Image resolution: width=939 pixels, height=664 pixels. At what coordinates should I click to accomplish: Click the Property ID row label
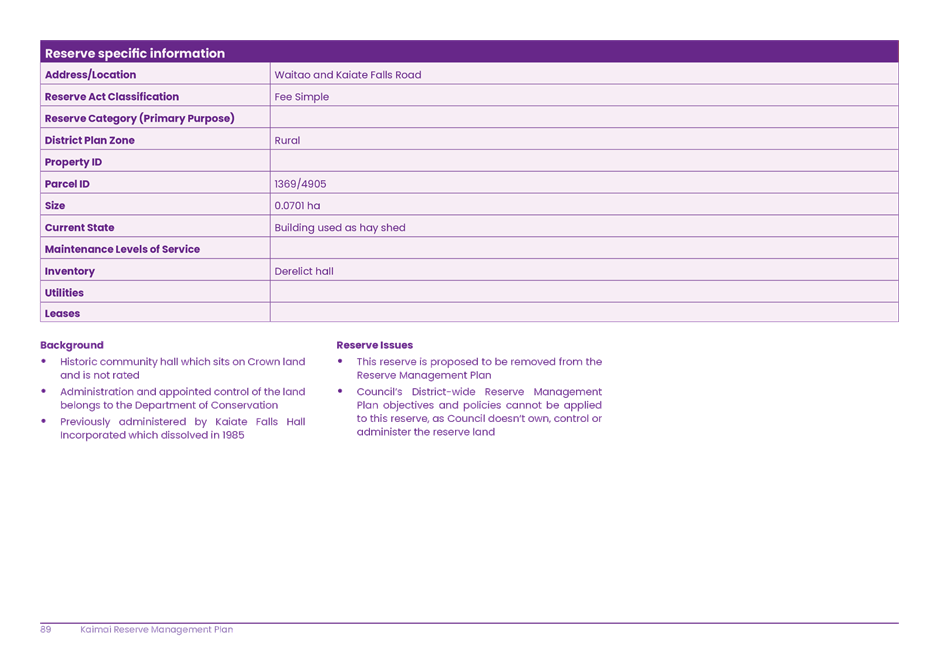click(x=72, y=161)
